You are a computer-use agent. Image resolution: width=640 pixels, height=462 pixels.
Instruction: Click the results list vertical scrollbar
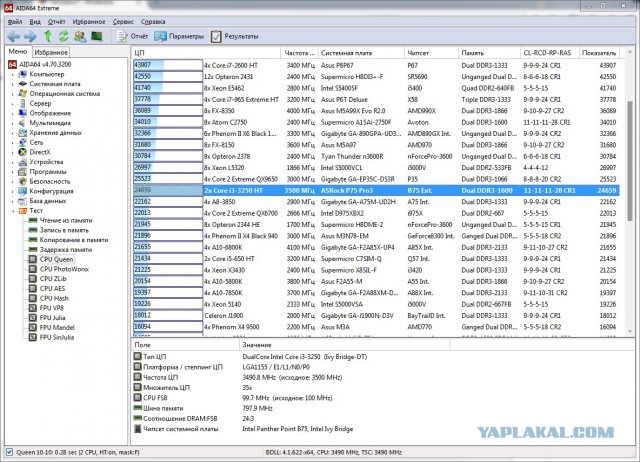click(x=629, y=200)
